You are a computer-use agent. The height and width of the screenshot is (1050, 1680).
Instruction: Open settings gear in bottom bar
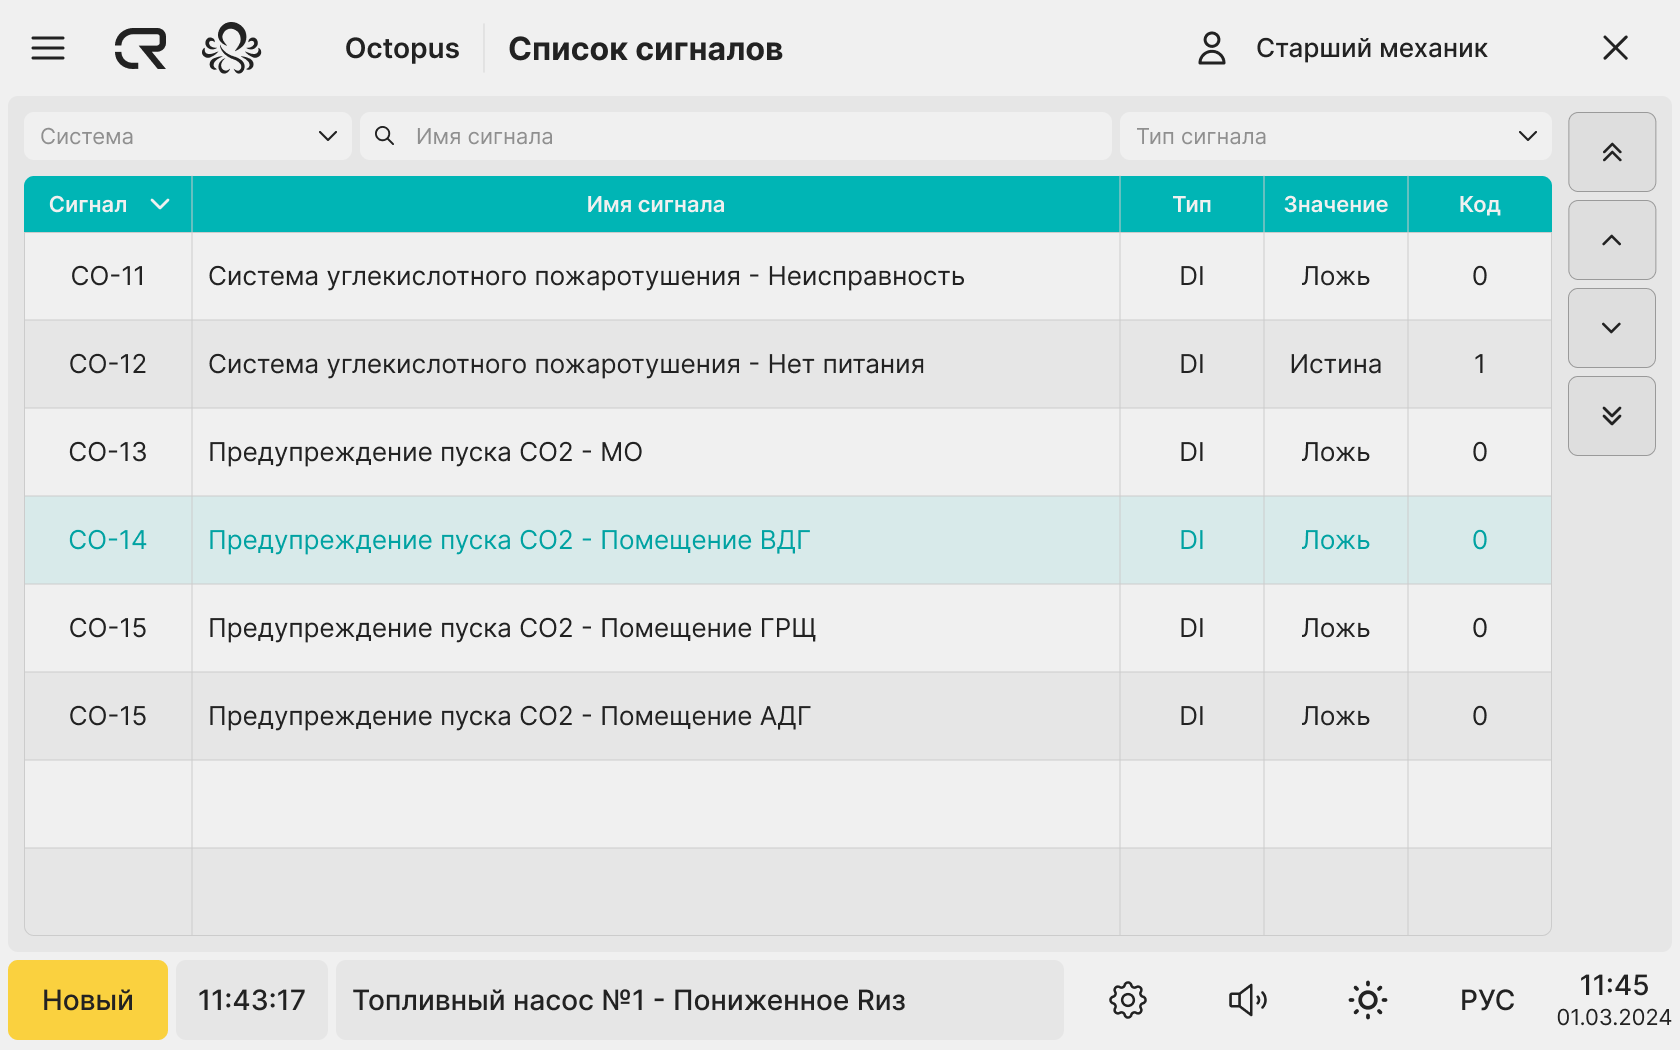(x=1127, y=1000)
